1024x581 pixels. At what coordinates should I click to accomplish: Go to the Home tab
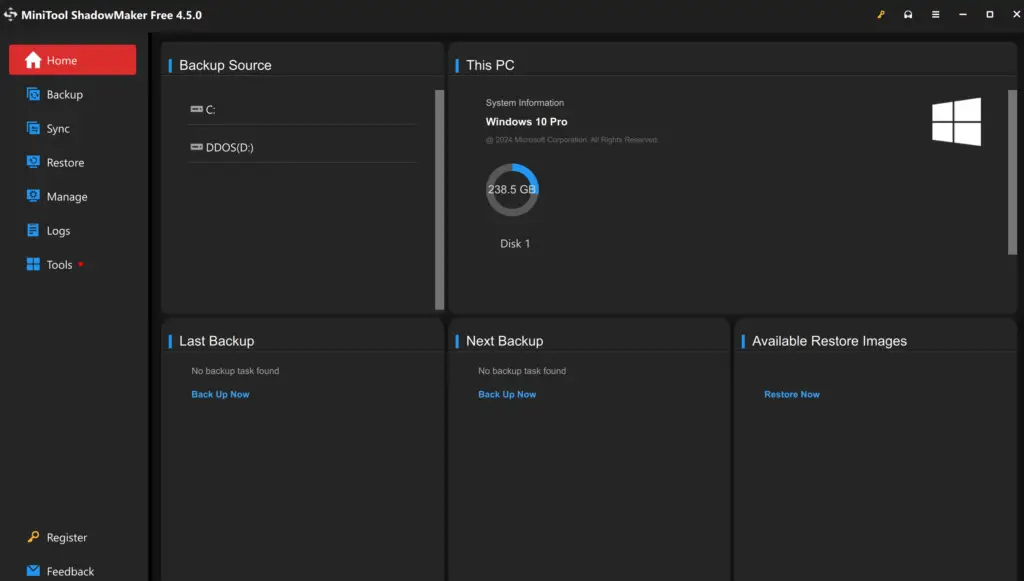pyautogui.click(x=72, y=60)
